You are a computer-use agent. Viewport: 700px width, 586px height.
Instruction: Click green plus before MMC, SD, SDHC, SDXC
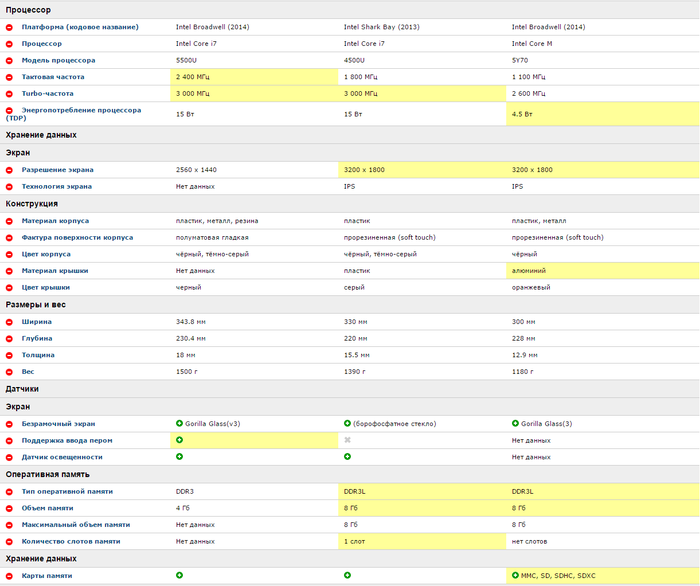[x=515, y=576]
